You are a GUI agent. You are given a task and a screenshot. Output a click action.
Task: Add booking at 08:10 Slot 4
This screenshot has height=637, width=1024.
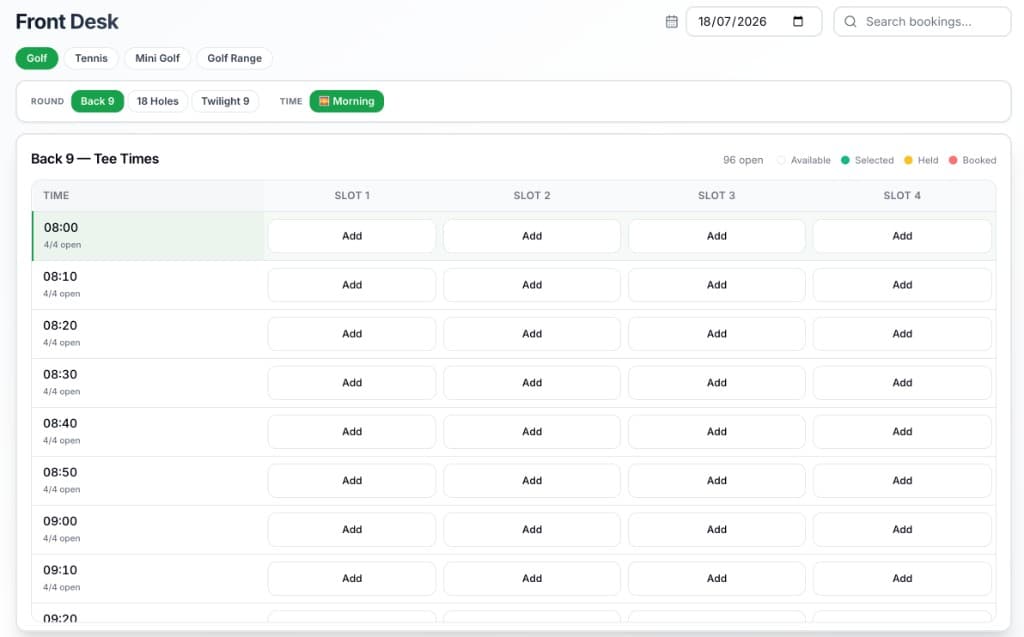pyautogui.click(x=902, y=285)
